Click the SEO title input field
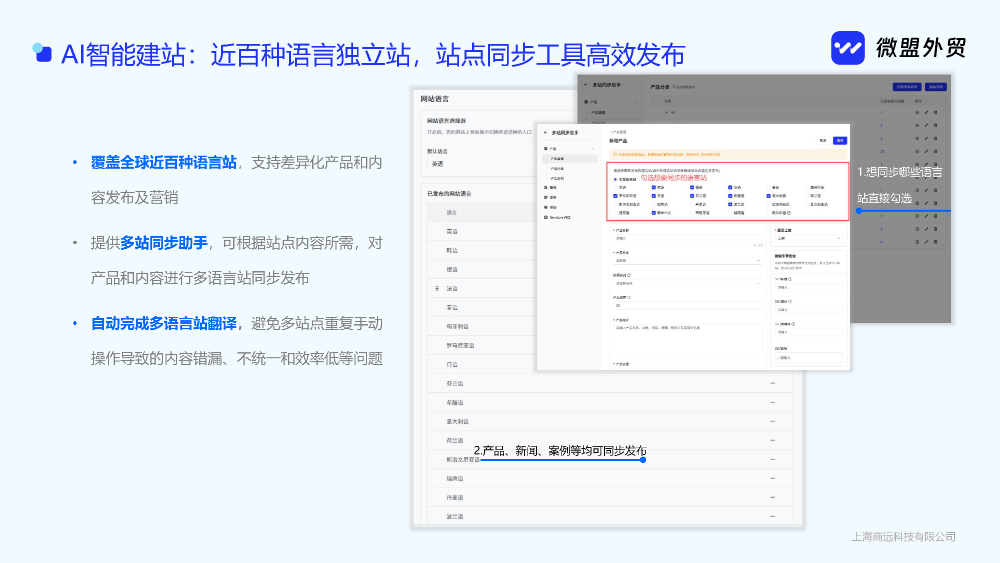 pos(809,288)
